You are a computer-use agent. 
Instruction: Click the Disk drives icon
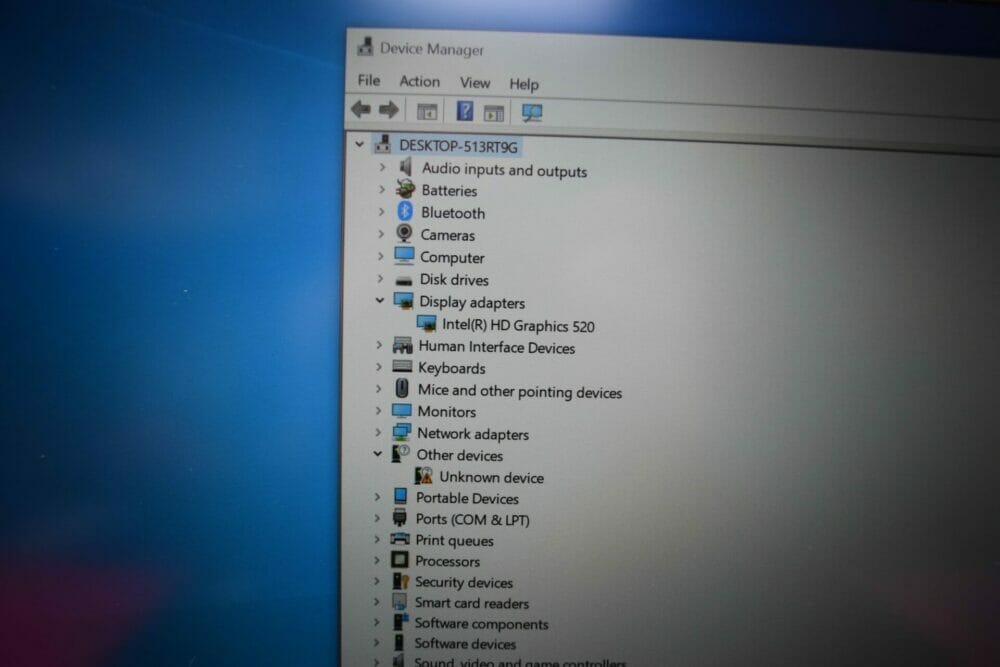pos(403,280)
